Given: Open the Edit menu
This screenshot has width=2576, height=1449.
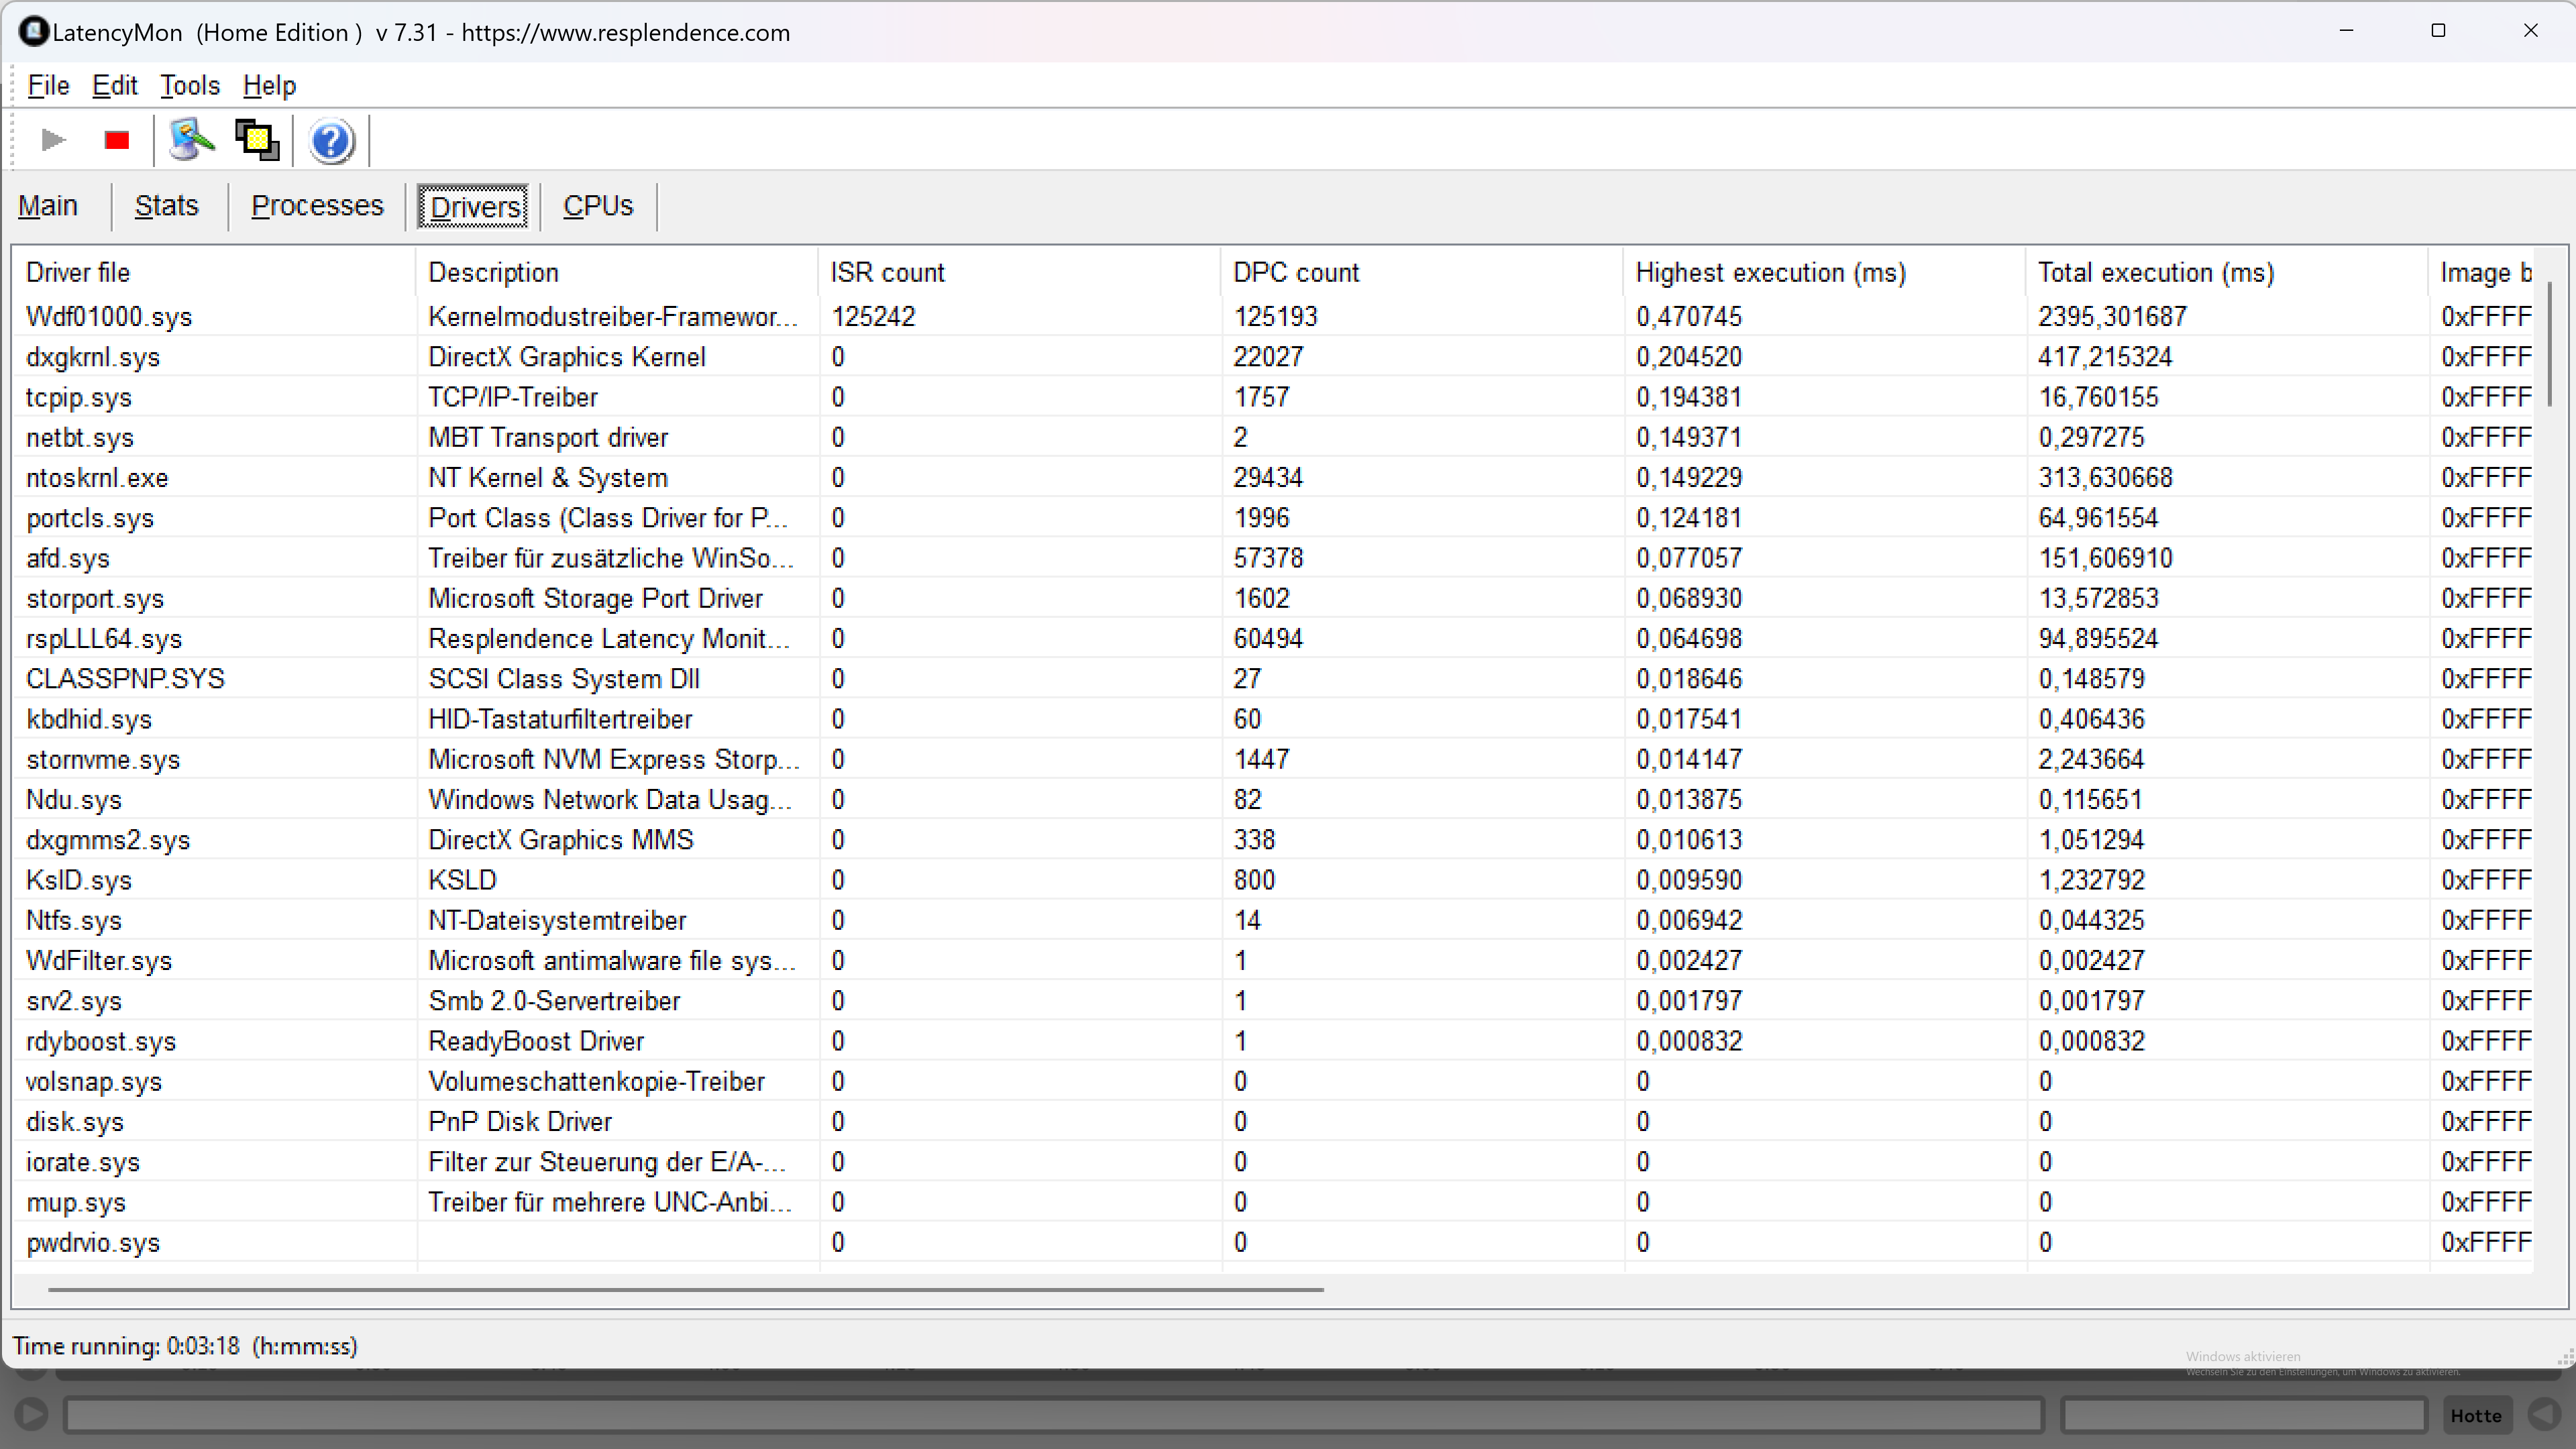Looking at the screenshot, I should 115,86.
